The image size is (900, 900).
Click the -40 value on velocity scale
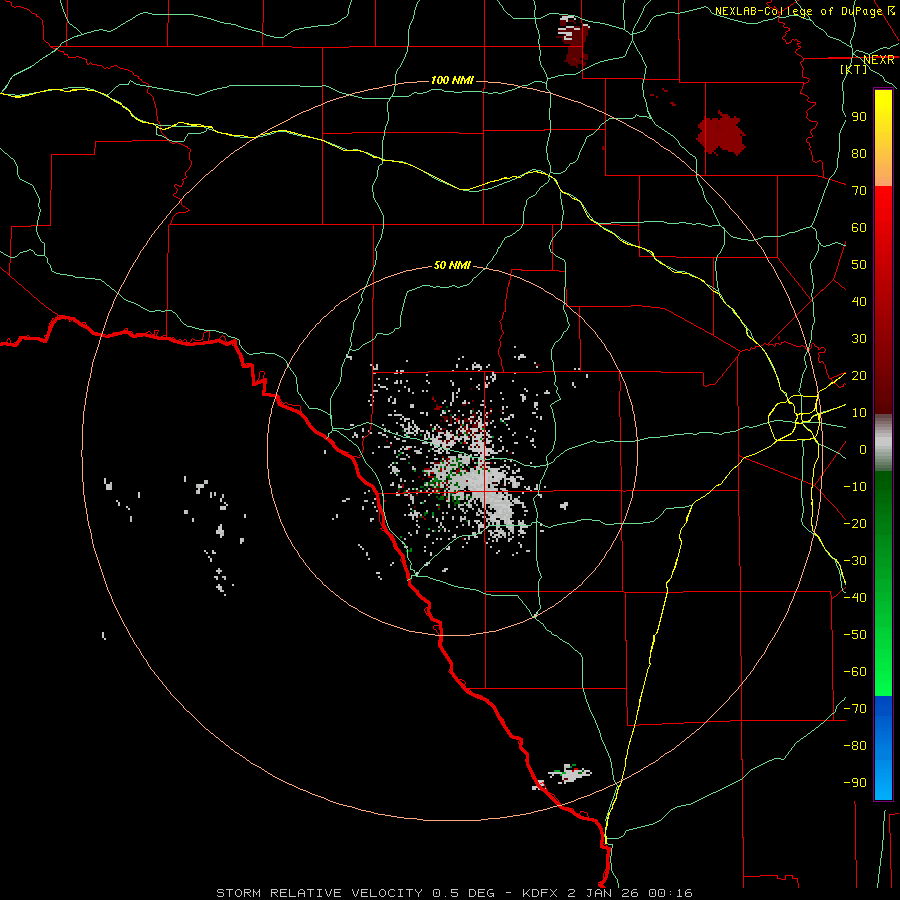click(x=855, y=598)
